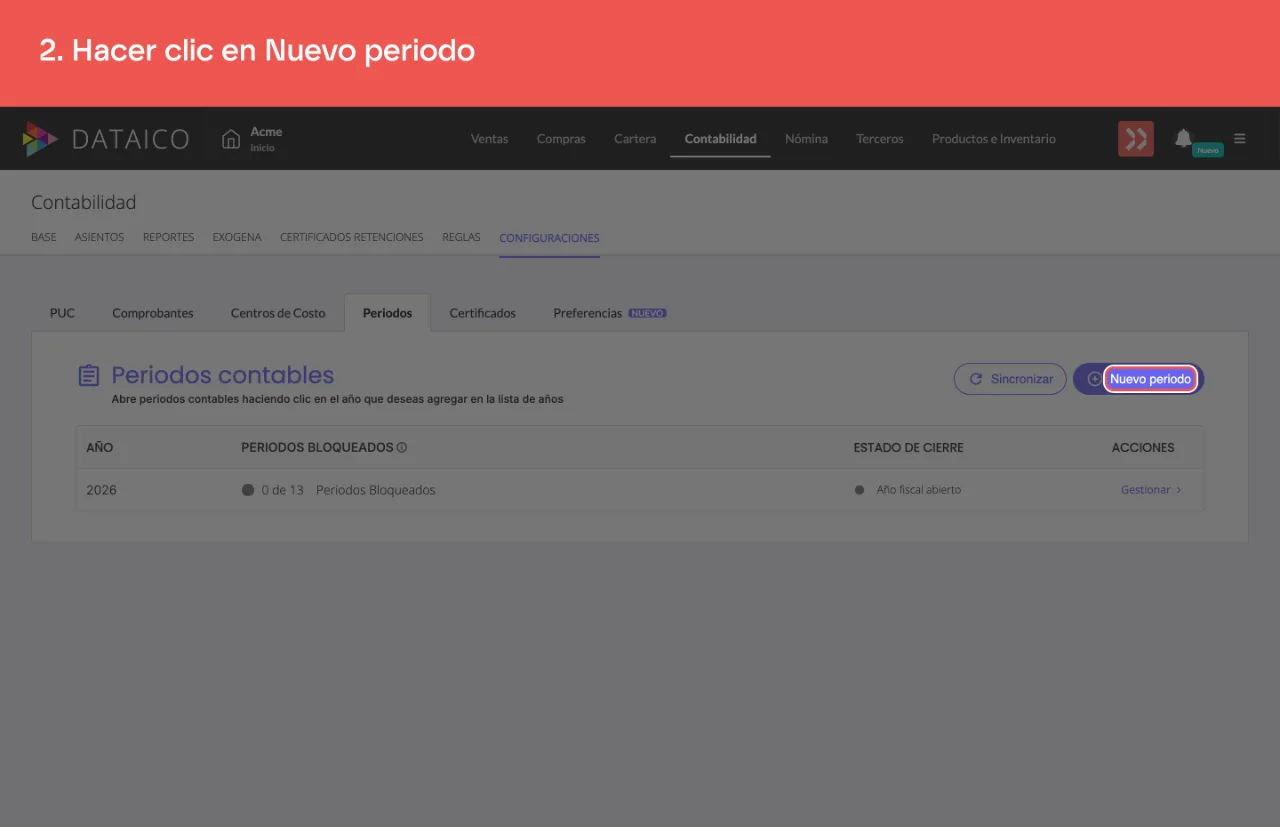Open the Preferencias tab
This screenshot has height=827, width=1280.
609,313
